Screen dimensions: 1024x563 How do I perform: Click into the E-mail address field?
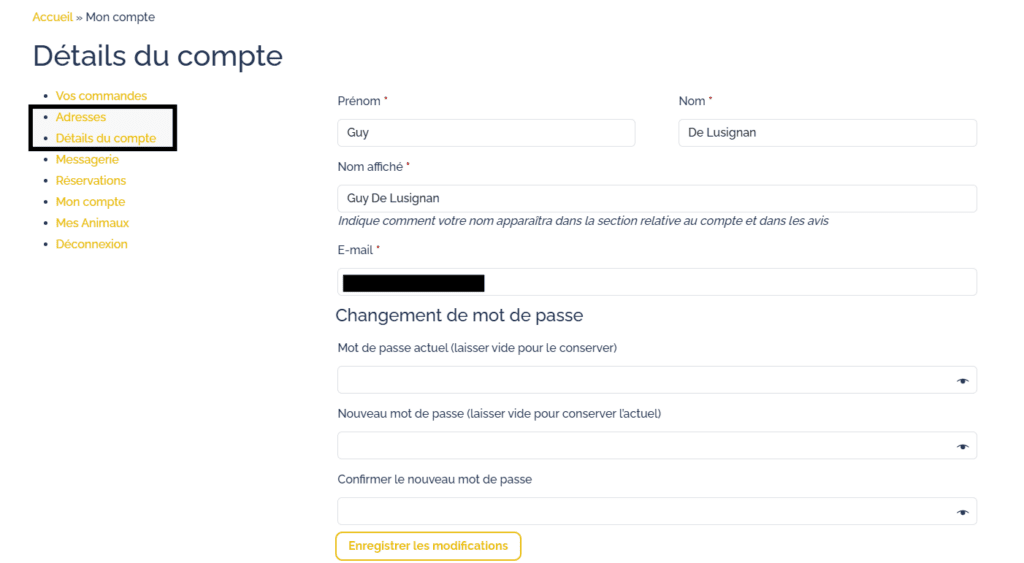click(700, 282)
